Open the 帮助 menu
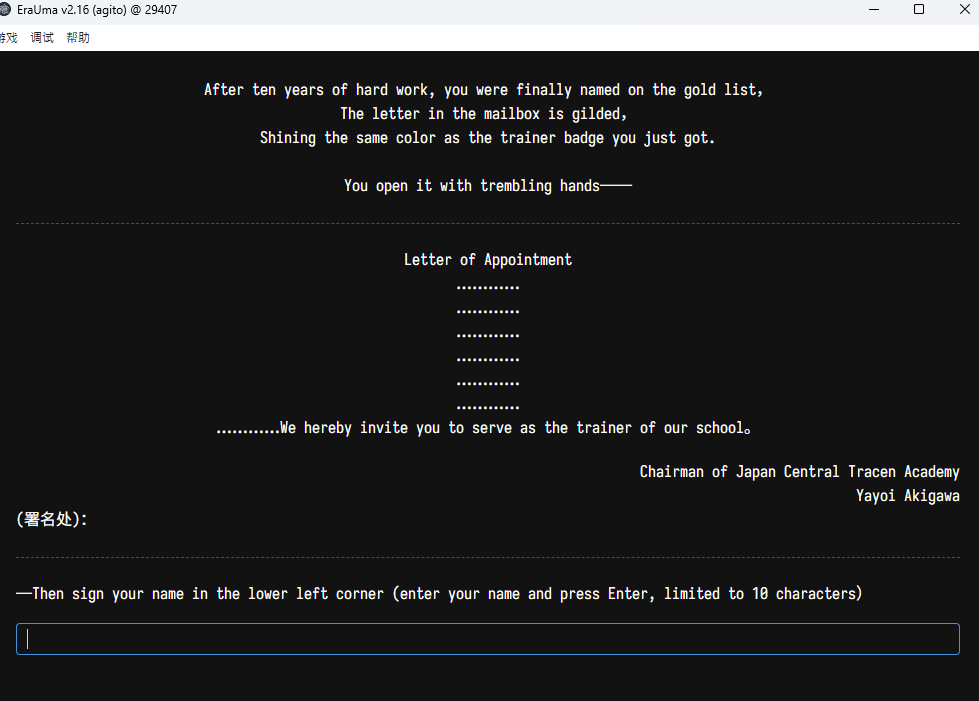 coord(77,38)
